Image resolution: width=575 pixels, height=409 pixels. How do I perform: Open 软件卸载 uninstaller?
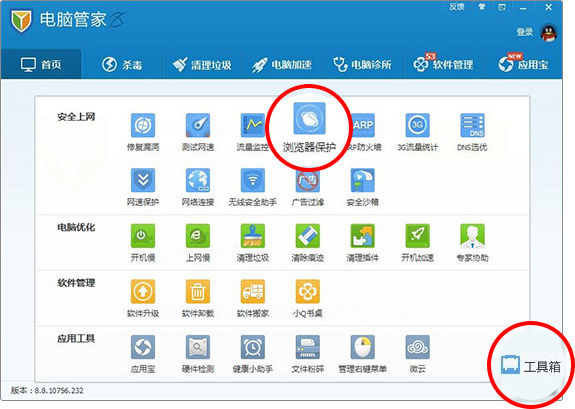(198, 298)
